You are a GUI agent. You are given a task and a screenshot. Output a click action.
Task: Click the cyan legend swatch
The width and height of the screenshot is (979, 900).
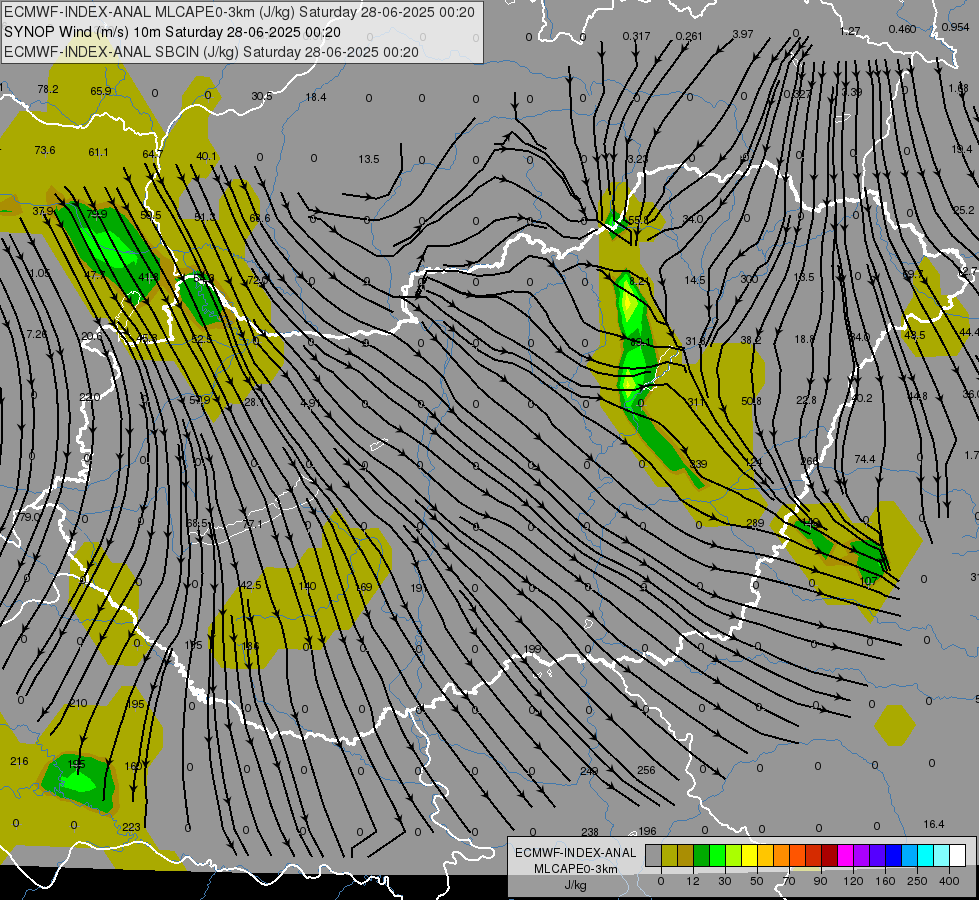[x=927, y=855]
